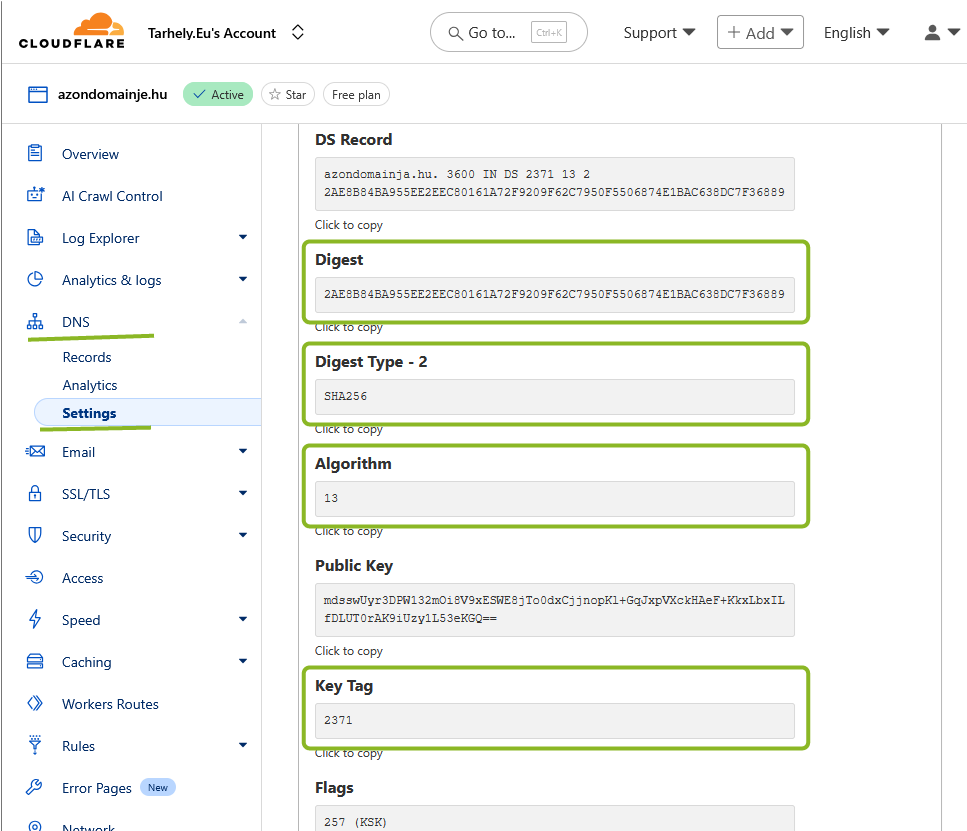Click the AI Crawl Control icon

(x=36, y=196)
